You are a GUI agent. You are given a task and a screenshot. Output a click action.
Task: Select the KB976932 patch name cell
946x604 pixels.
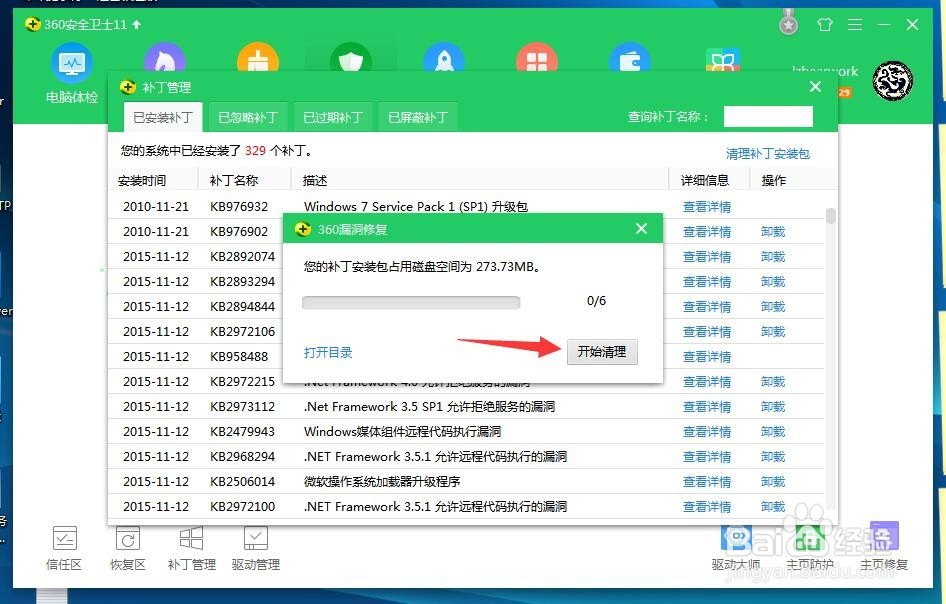click(x=239, y=206)
